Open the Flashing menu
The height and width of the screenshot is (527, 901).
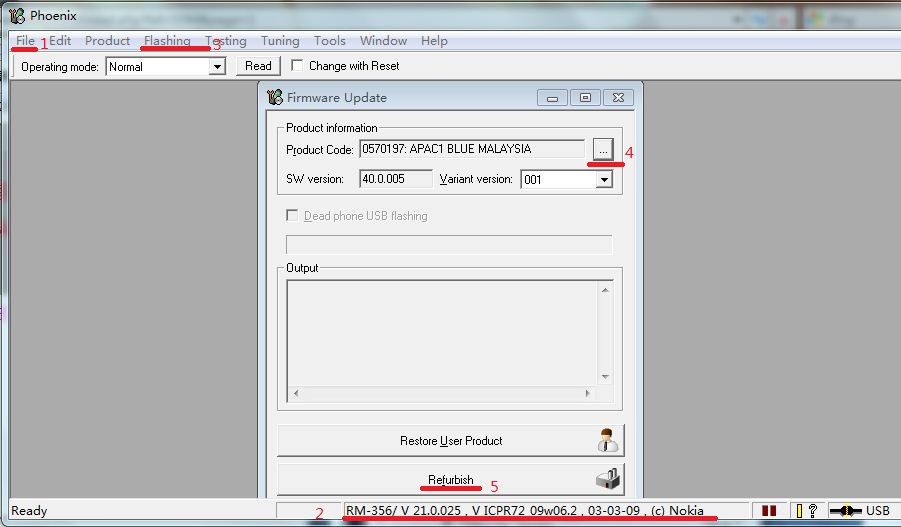pyautogui.click(x=167, y=41)
